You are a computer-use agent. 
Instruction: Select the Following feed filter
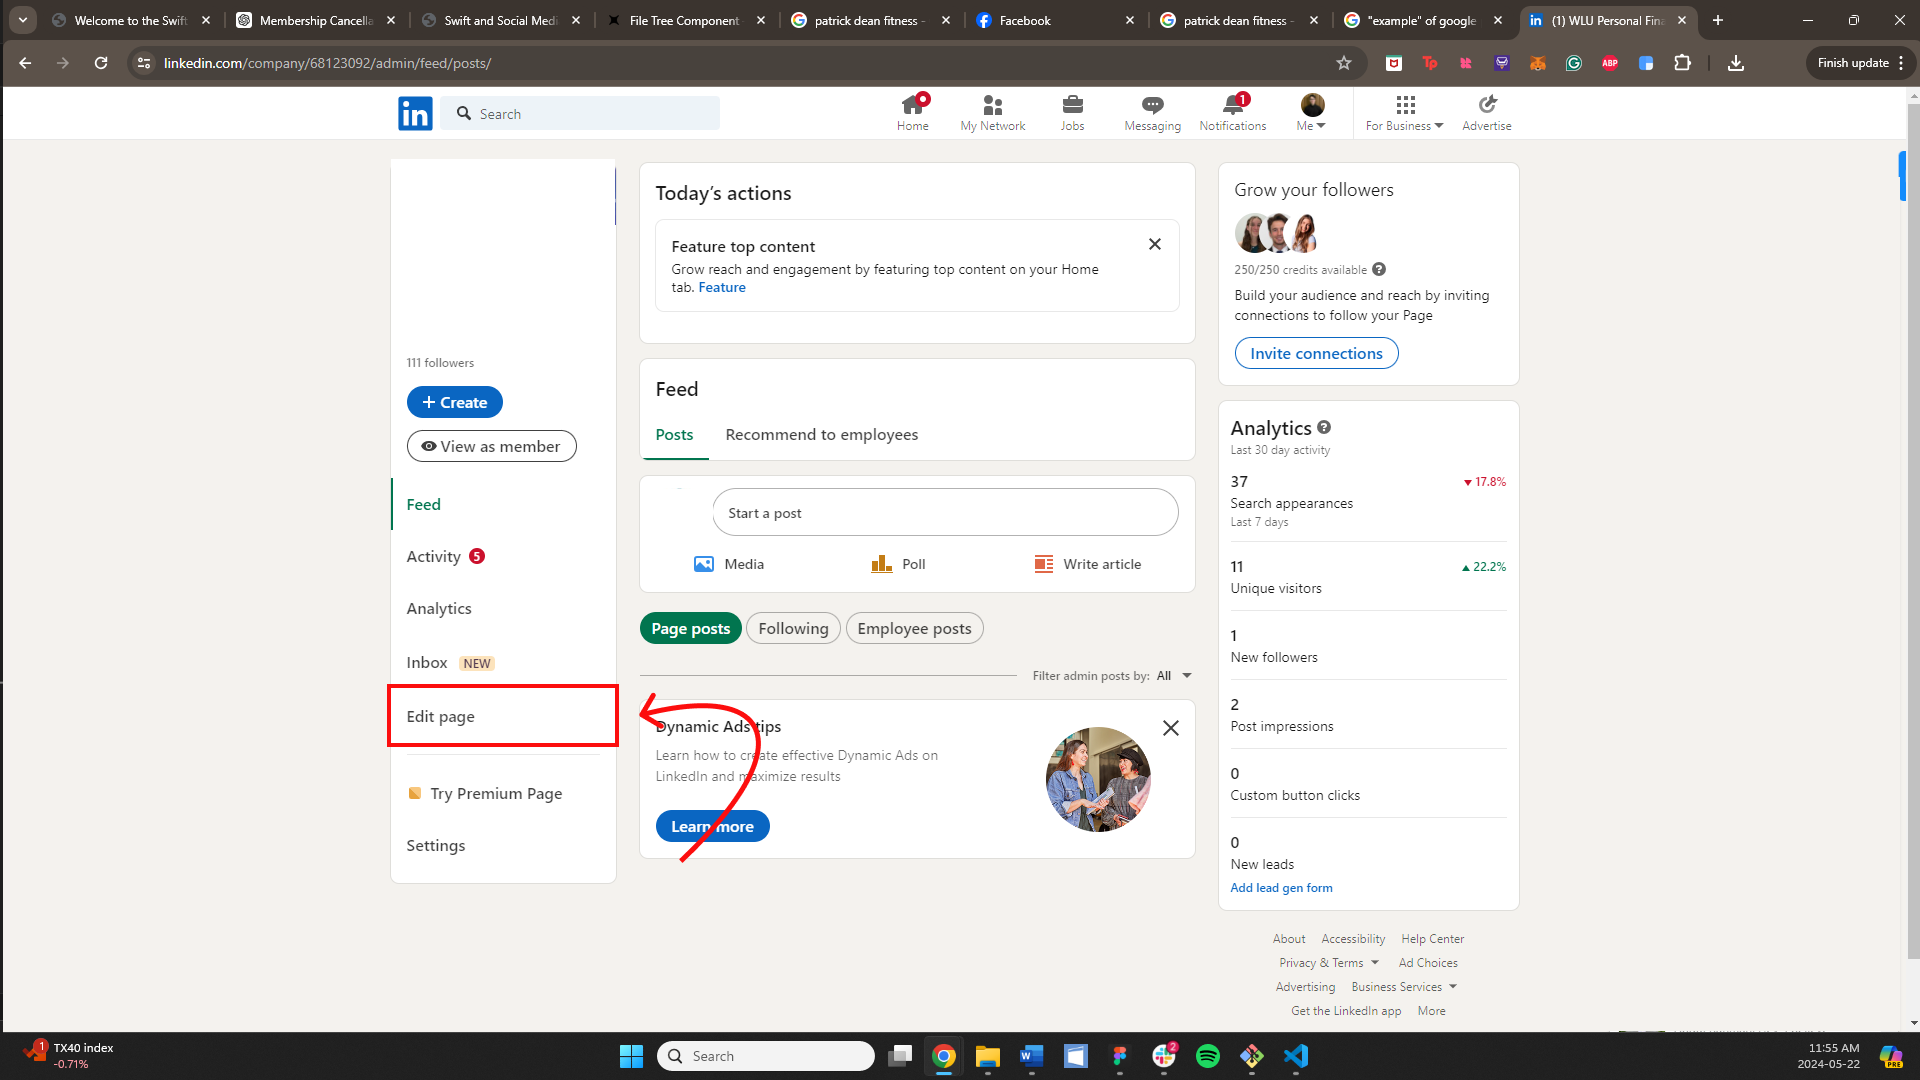tap(793, 628)
